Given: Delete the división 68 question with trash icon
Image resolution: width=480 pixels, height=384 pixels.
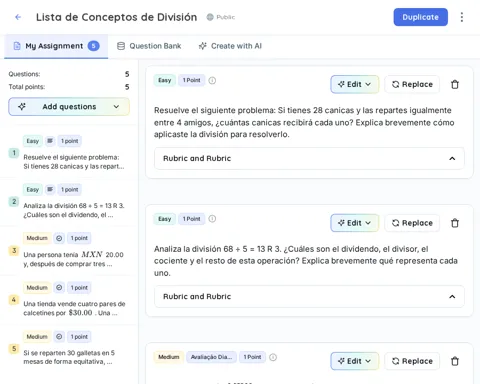Looking at the screenshot, I should tap(455, 223).
